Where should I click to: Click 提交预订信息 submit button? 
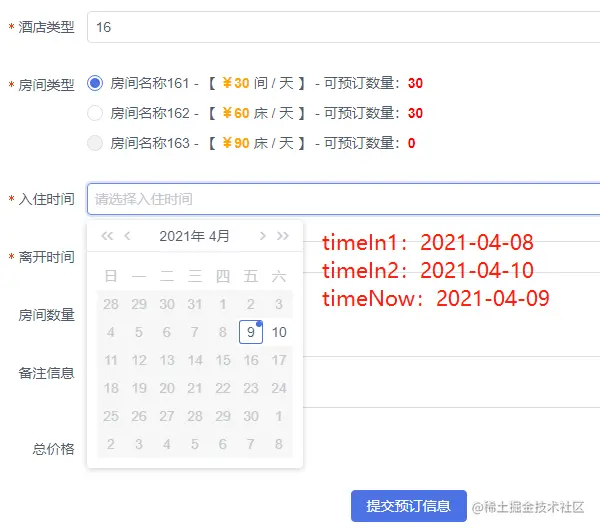pyautogui.click(x=409, y=506)
